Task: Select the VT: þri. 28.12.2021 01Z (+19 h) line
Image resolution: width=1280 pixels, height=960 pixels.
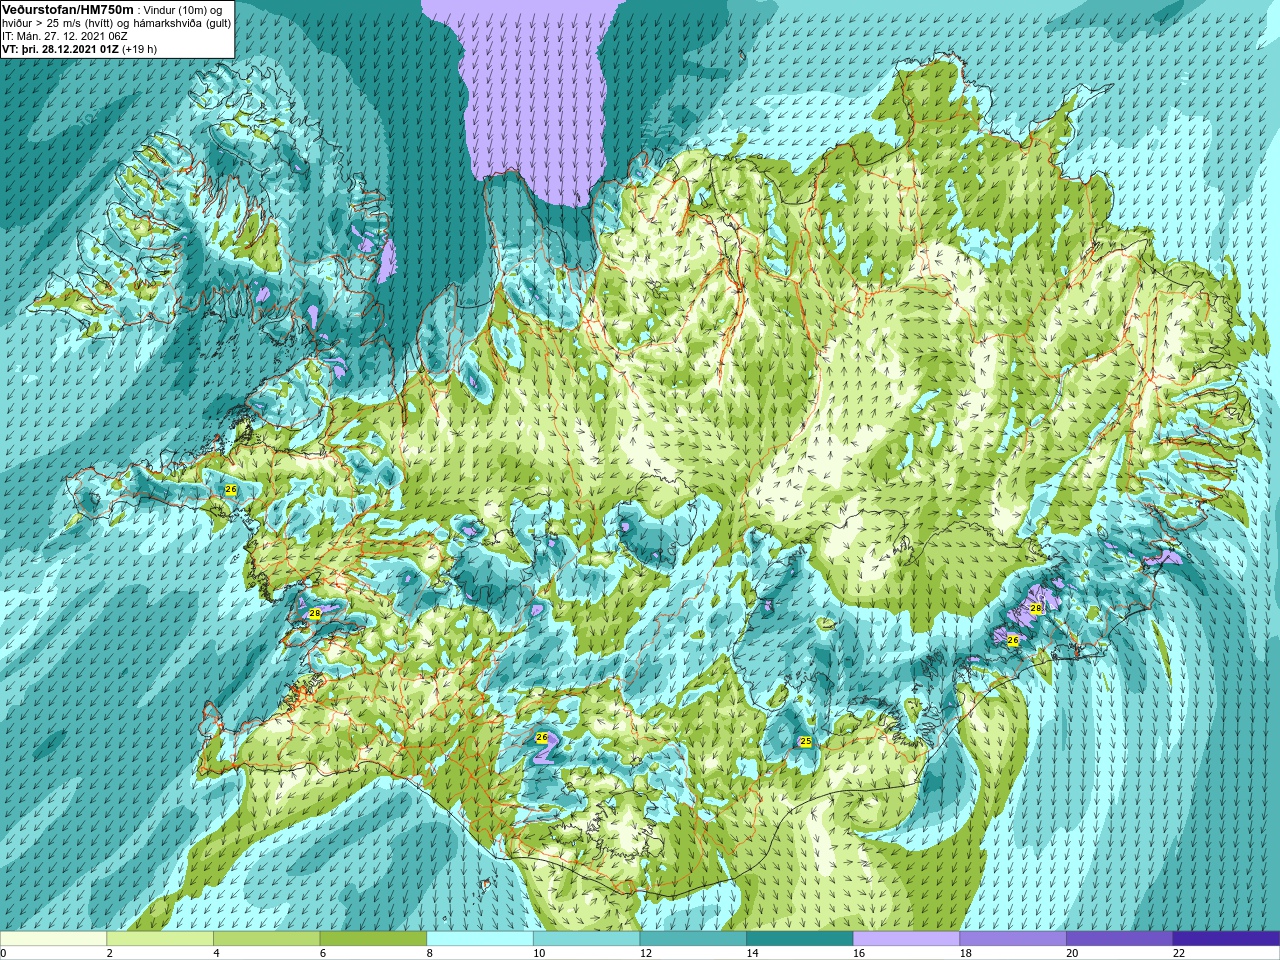Action: tap(79, 49)
